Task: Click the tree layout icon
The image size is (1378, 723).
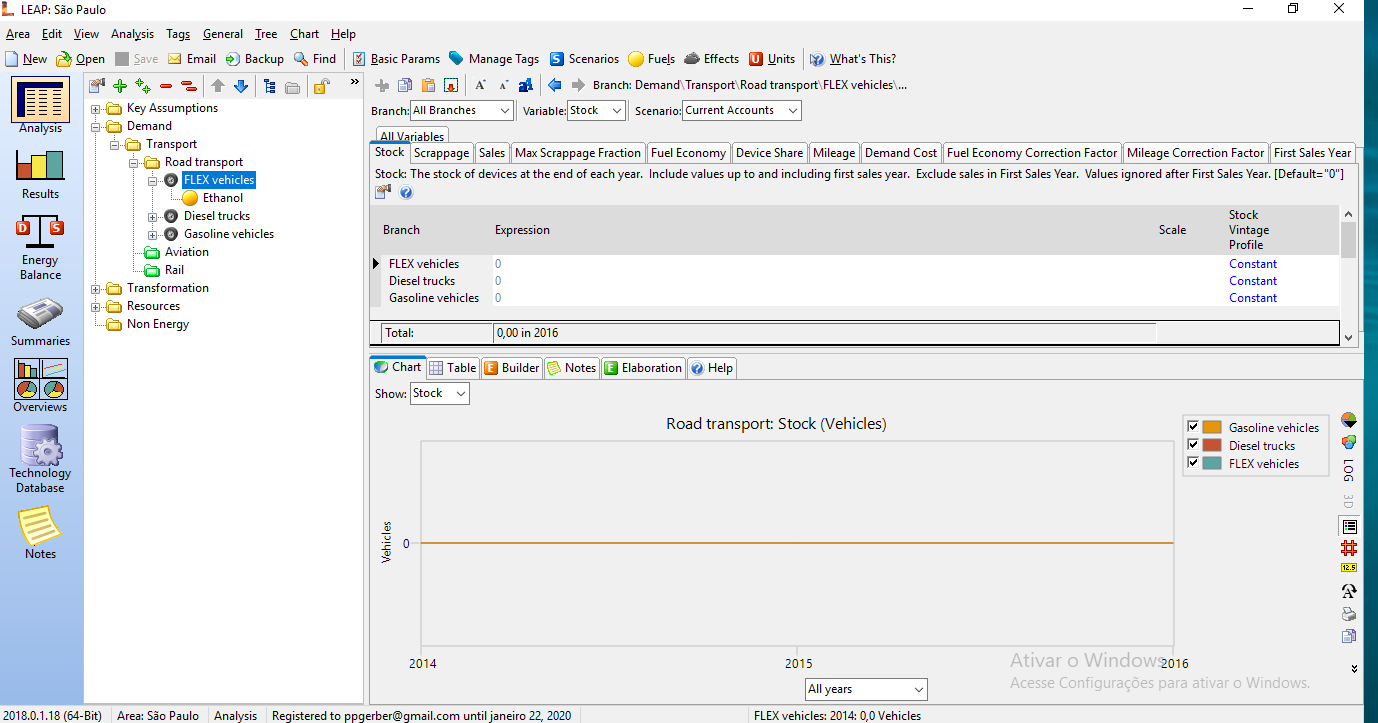Action: click(270, 86)
